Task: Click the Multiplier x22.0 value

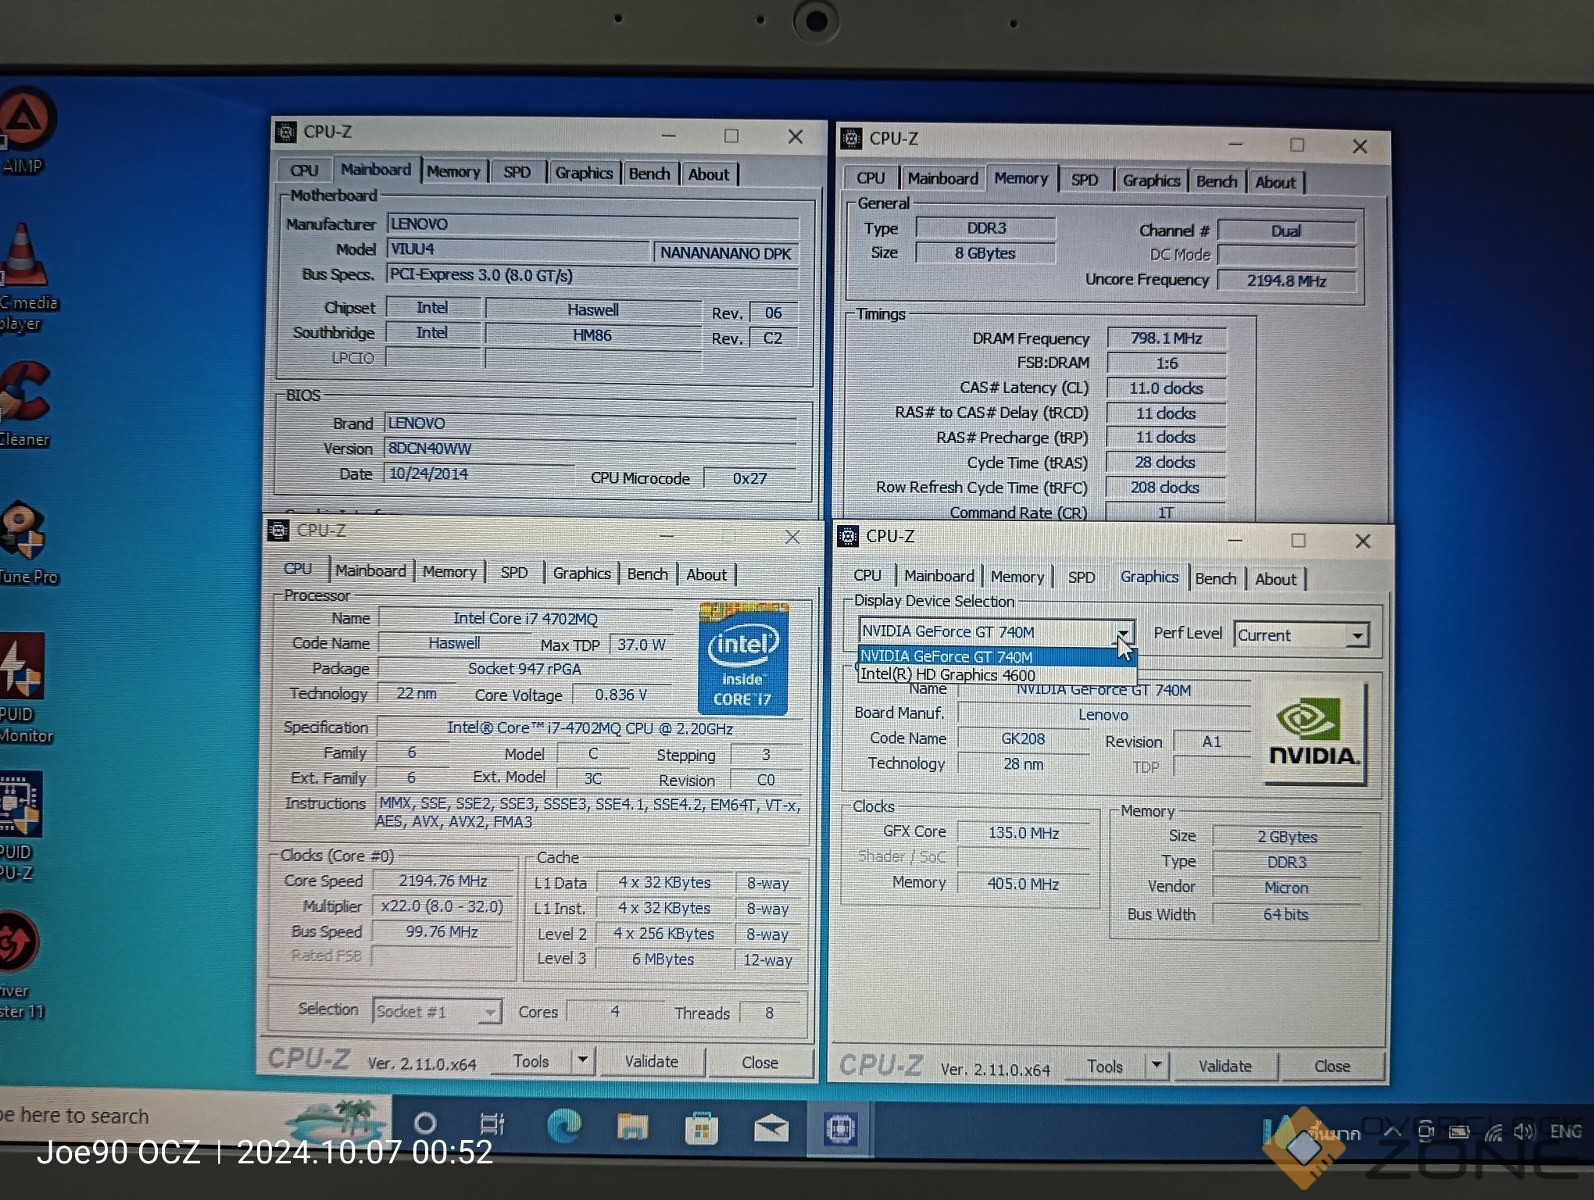Action: point(442,906)
